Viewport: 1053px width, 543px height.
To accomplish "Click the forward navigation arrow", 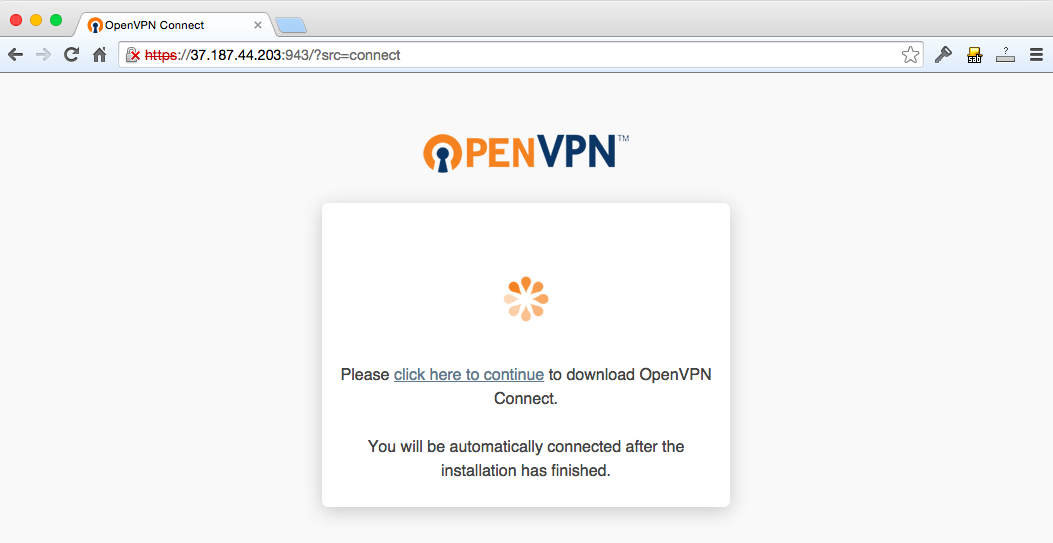I will click(43, 55).
